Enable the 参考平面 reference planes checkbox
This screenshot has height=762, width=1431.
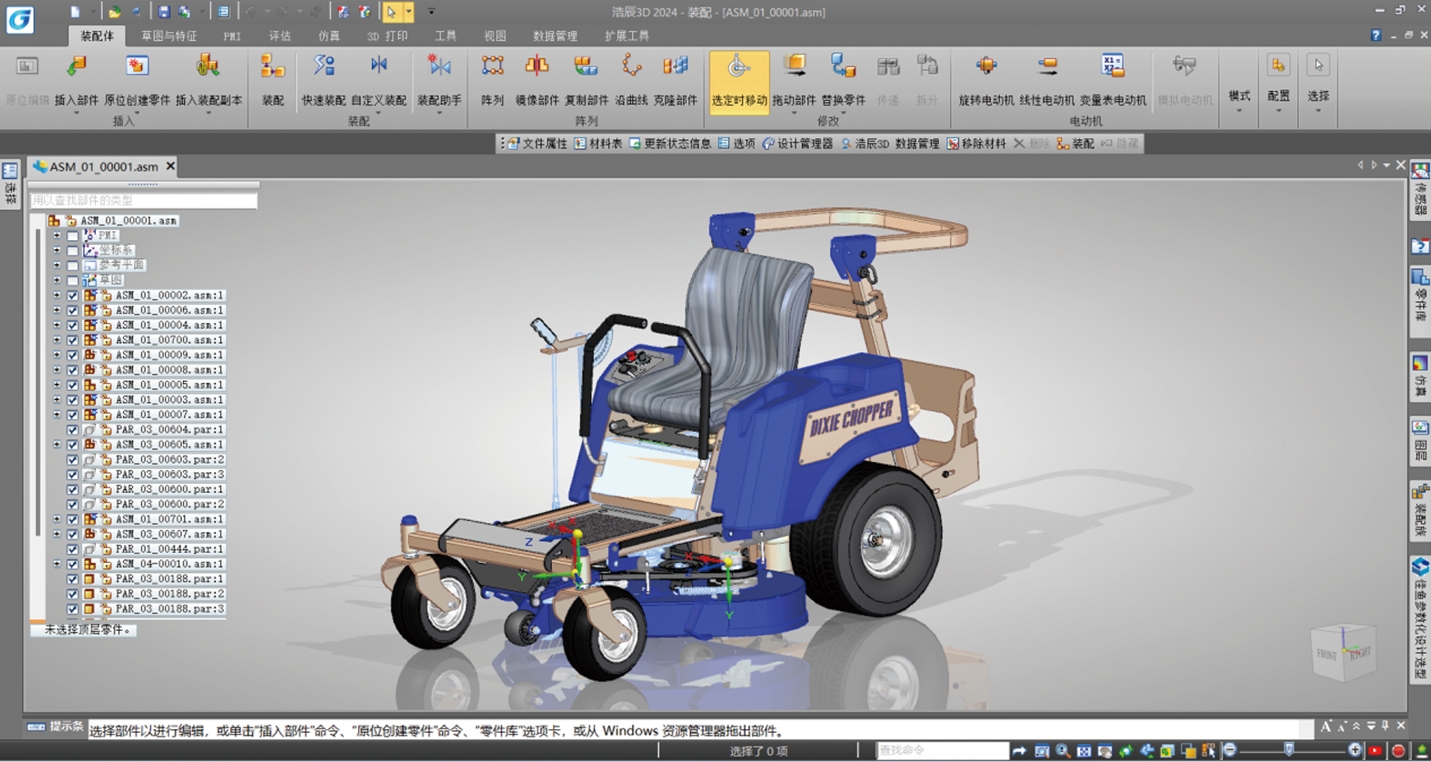tap(72, 265)
